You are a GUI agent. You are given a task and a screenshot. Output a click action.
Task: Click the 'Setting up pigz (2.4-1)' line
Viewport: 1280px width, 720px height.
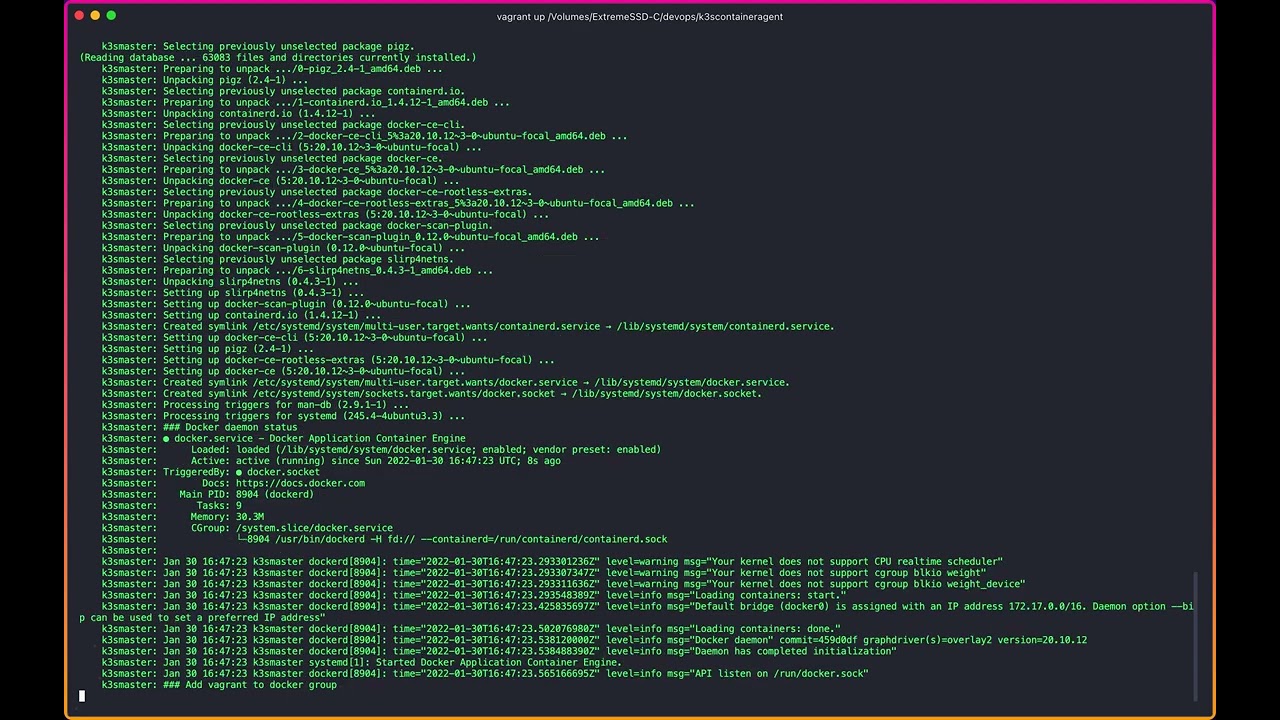[x=208, y=349]
